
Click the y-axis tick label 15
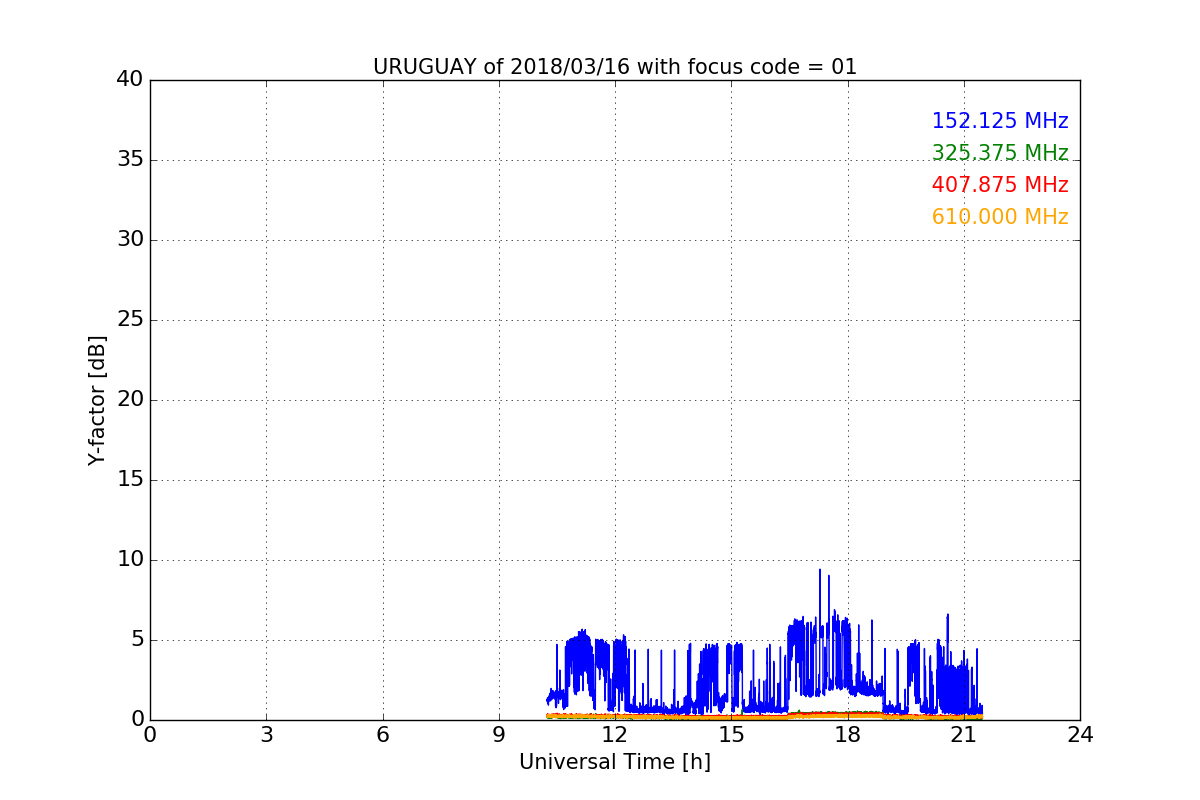[x=130, y=480]
